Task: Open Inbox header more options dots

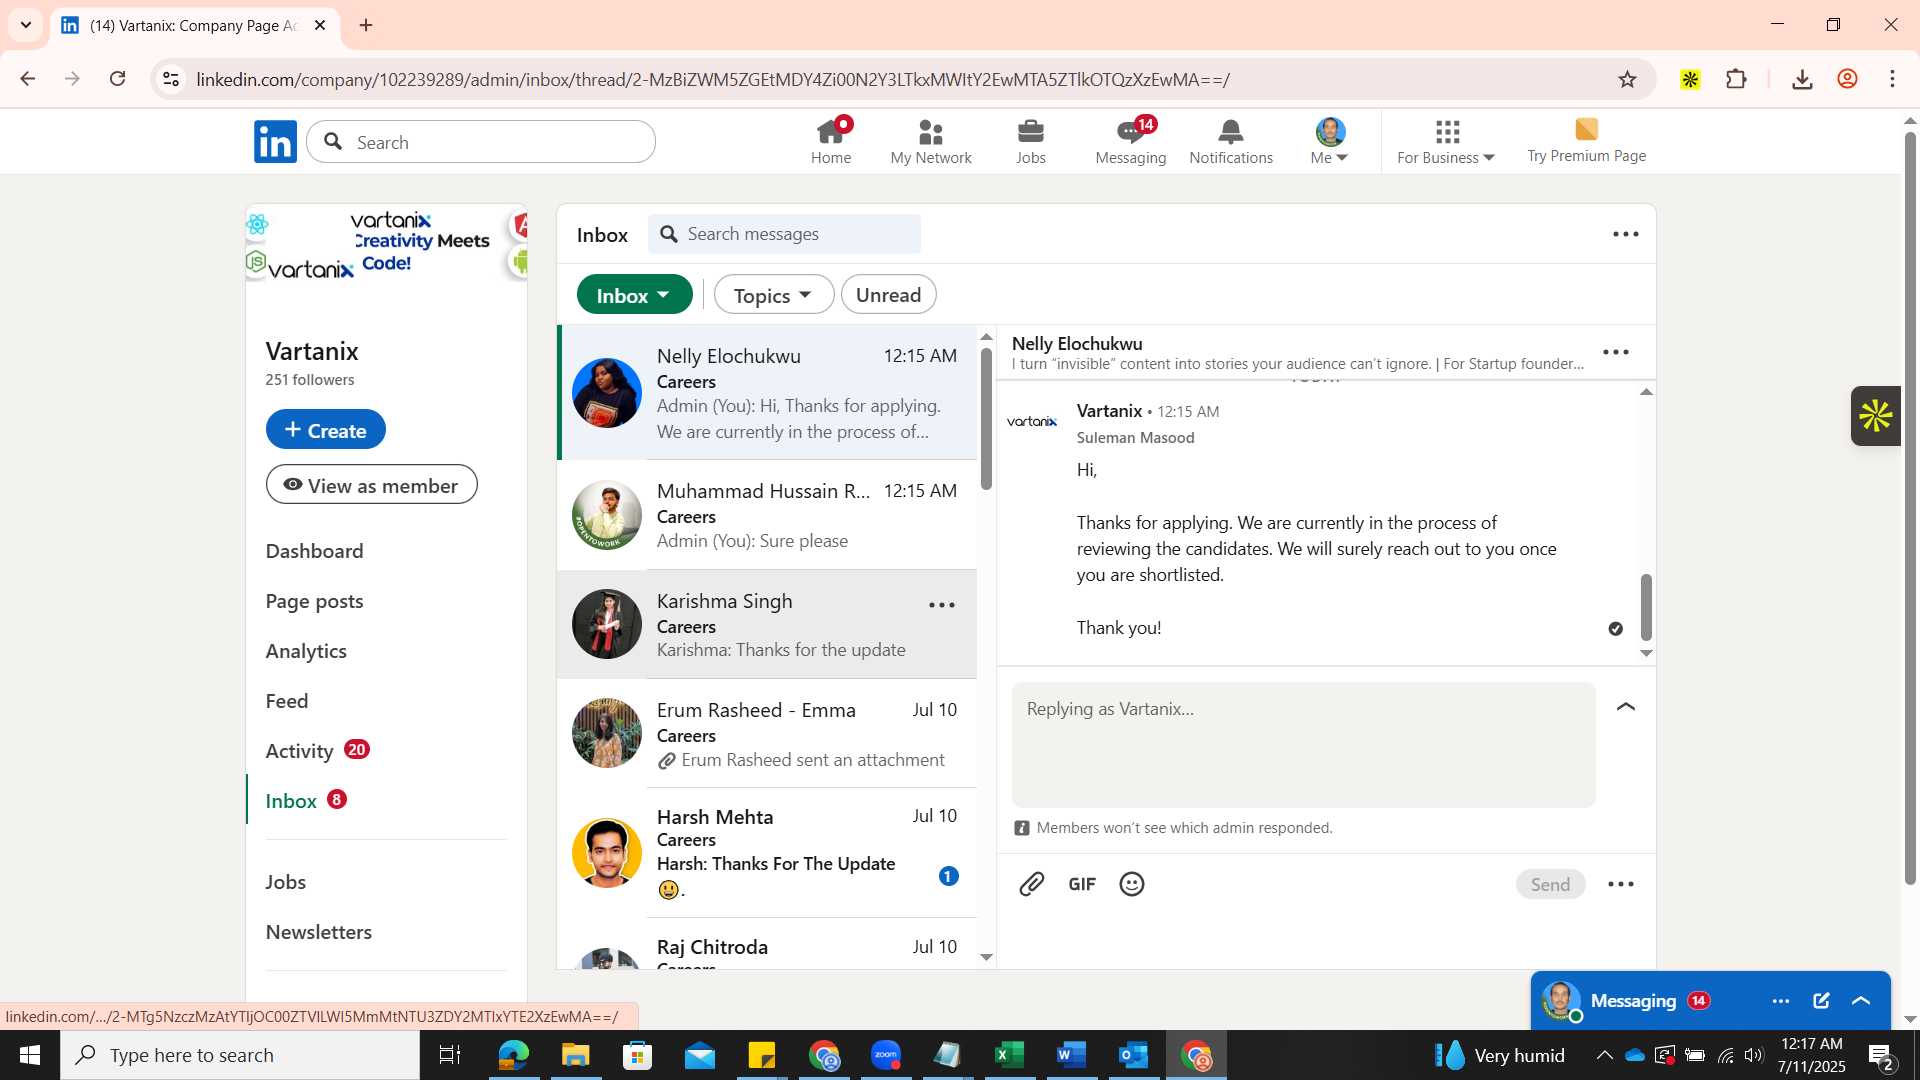Action: pyautogui.click(x=1626, y=234)
